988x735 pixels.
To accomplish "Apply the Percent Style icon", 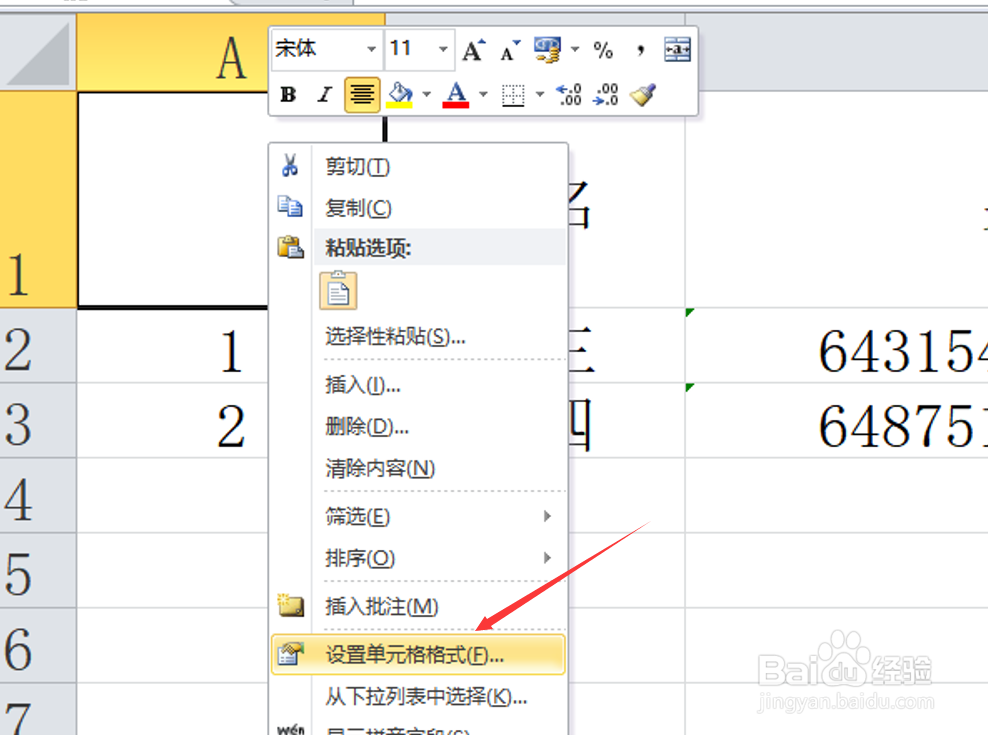I will click(x=603, y=48).
